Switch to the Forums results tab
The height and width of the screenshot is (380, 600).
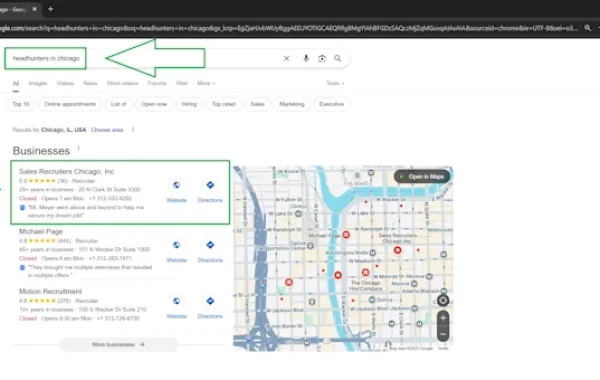coord(157,83)
